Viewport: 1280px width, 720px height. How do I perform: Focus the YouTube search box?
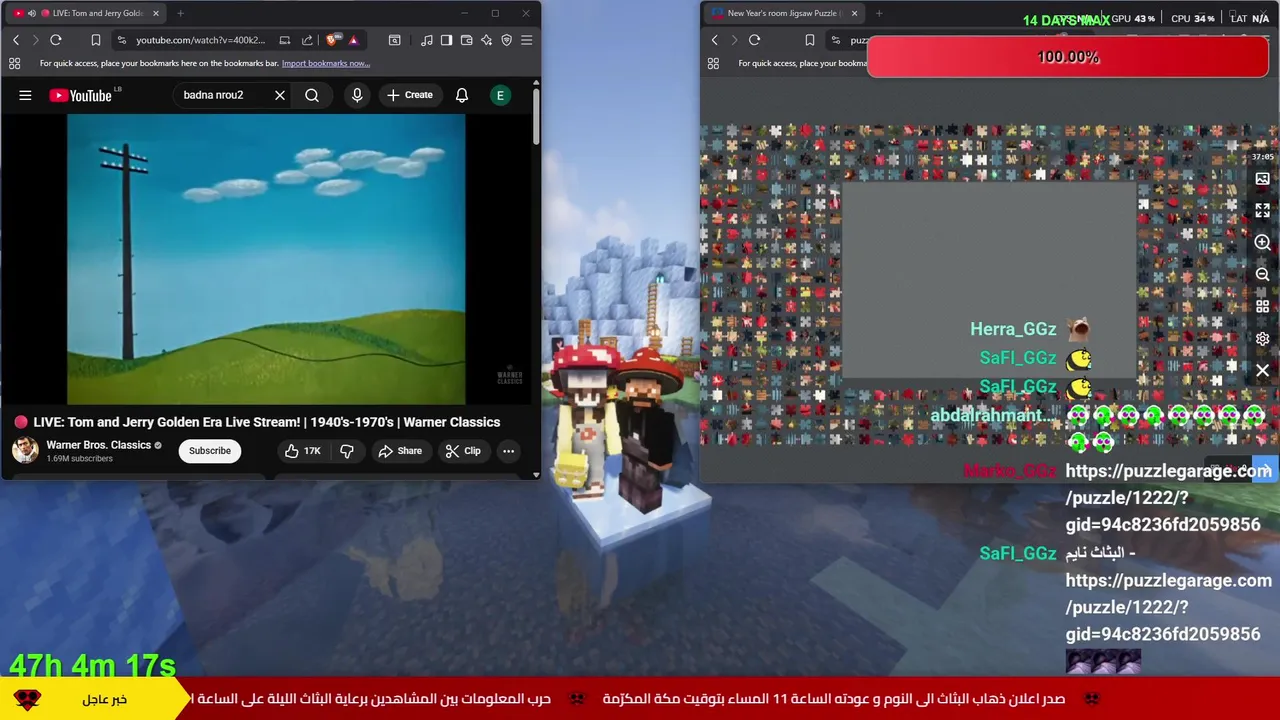pyautogui.click(x=224, y=95)
